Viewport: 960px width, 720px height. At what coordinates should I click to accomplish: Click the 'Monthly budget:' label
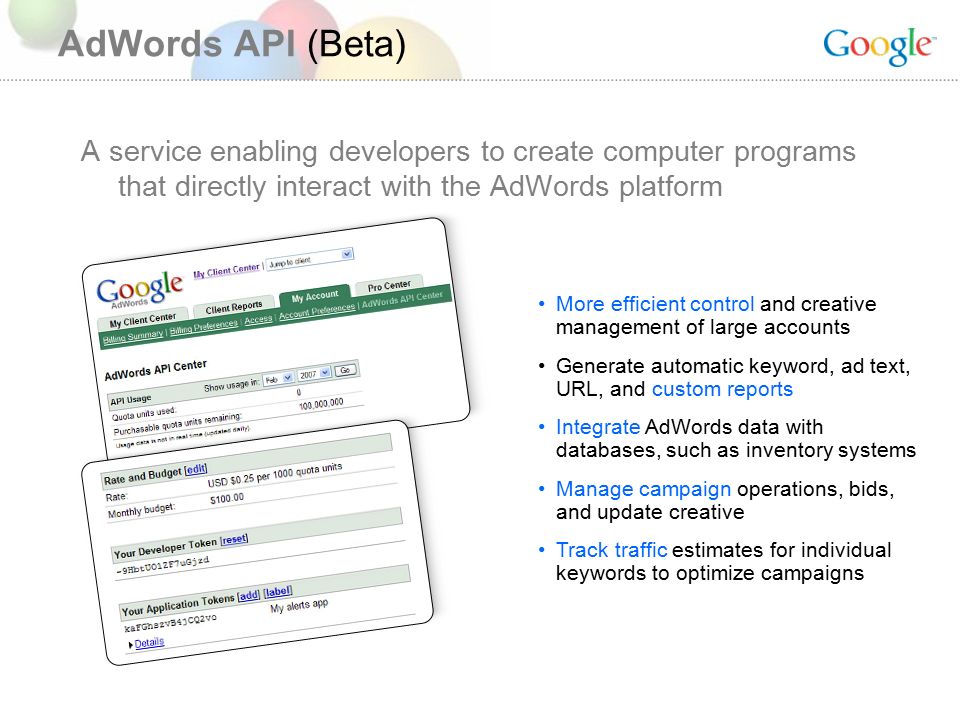[x=141, y=510]
